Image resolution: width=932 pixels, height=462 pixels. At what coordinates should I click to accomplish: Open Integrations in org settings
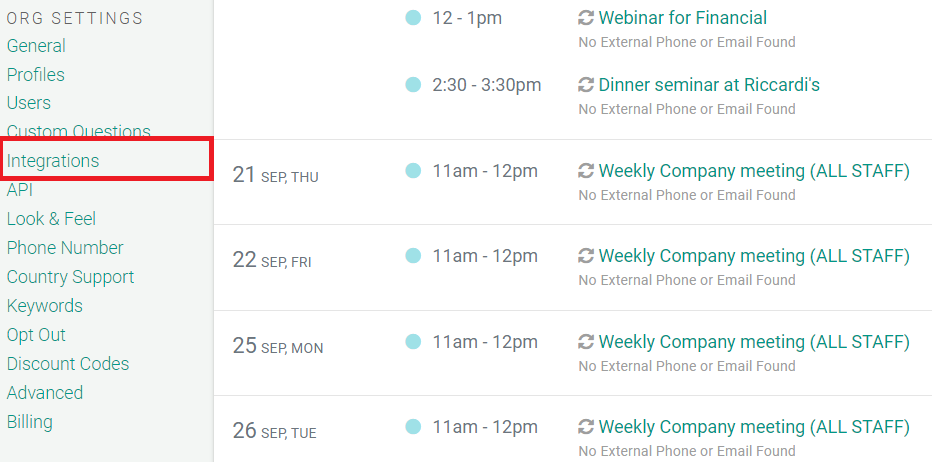click(x=53, y=161)
